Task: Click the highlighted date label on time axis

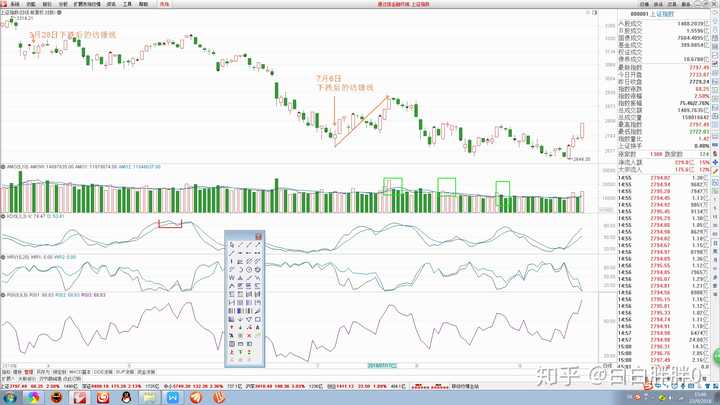Action: [x=382, y=366]
